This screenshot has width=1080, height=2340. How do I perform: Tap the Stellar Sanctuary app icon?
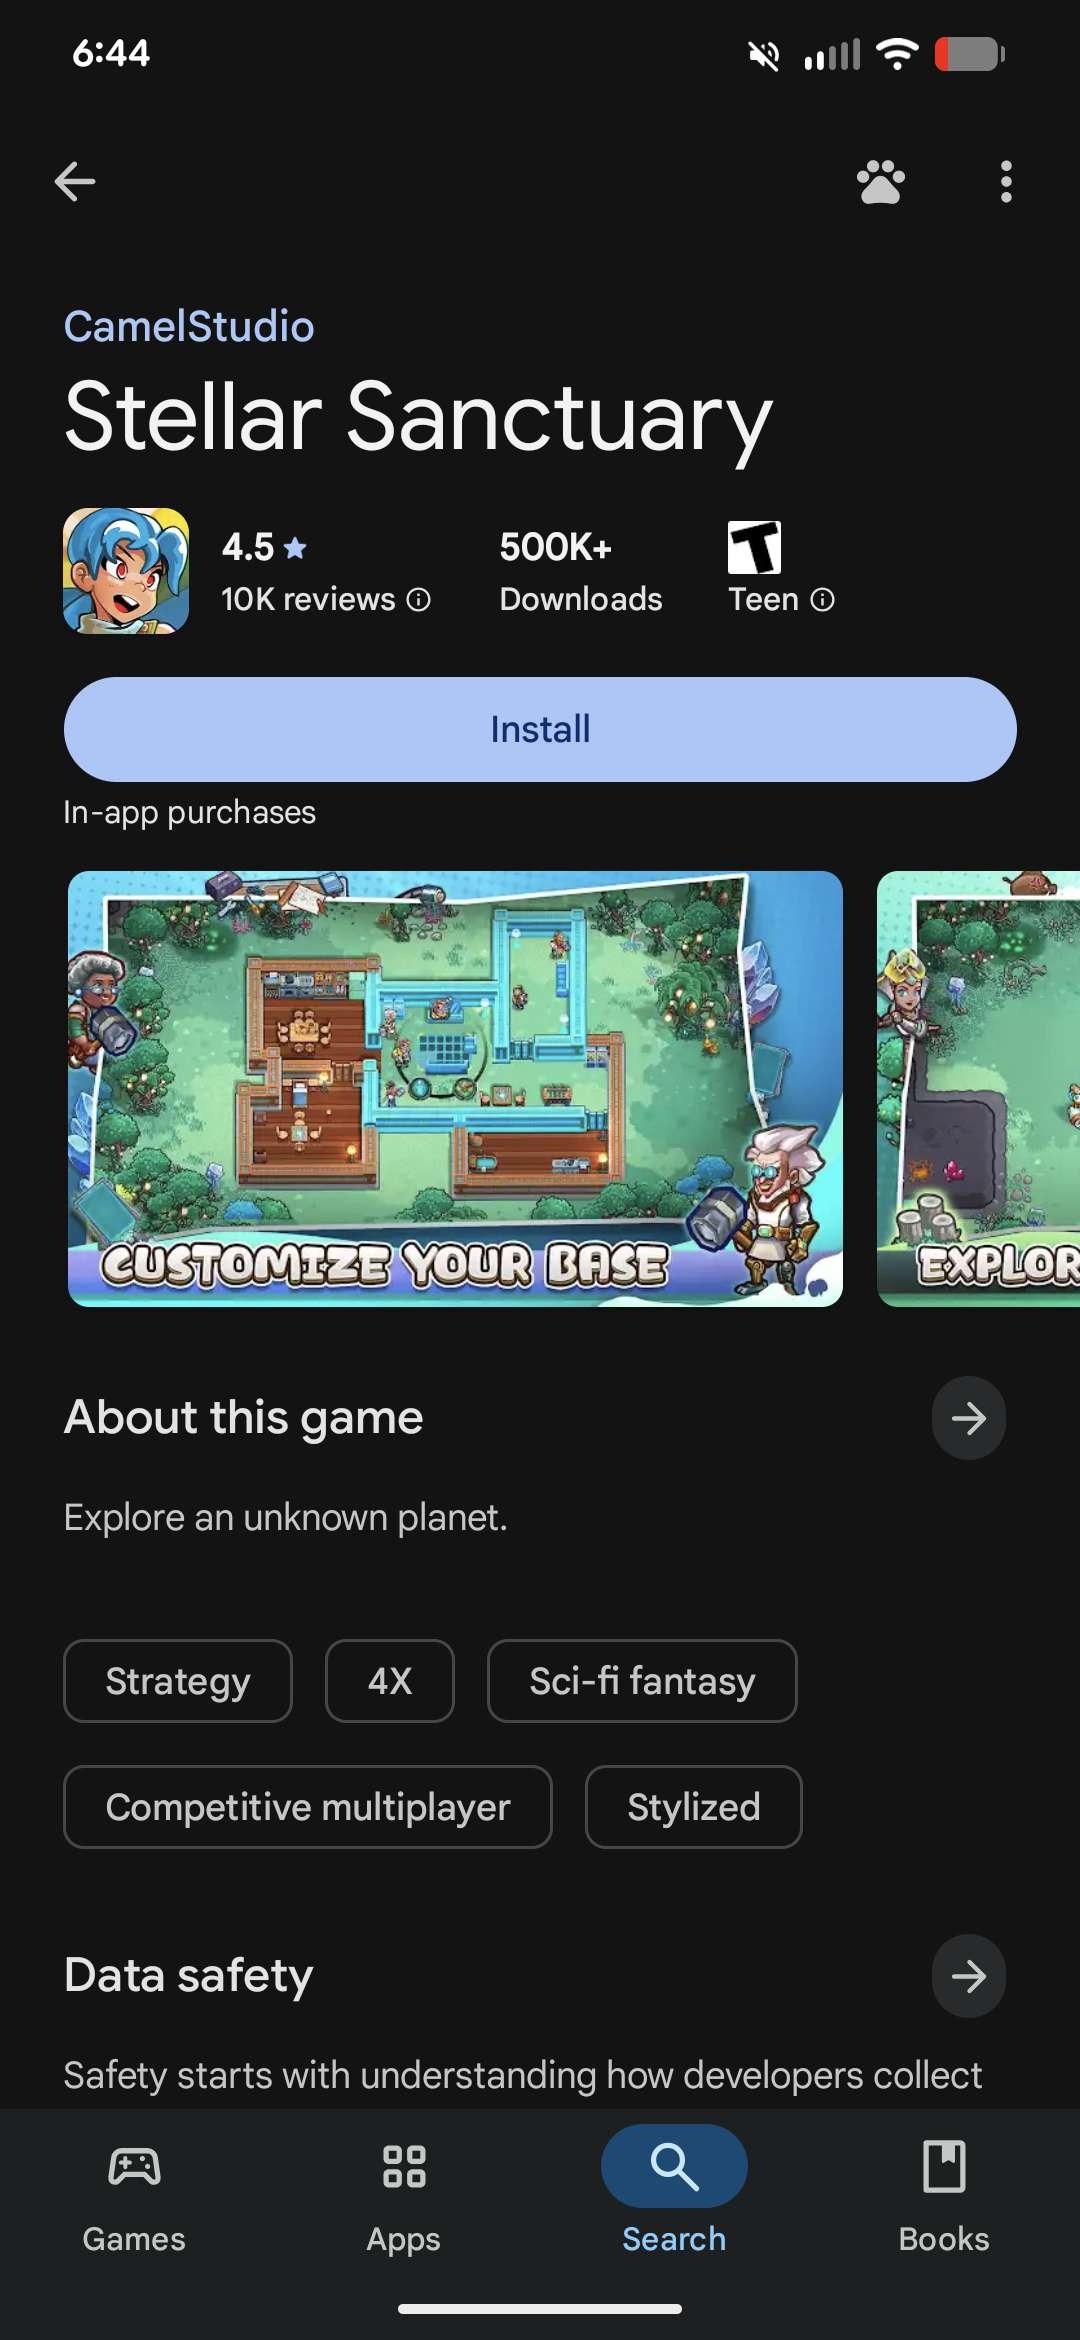point(126,571)
